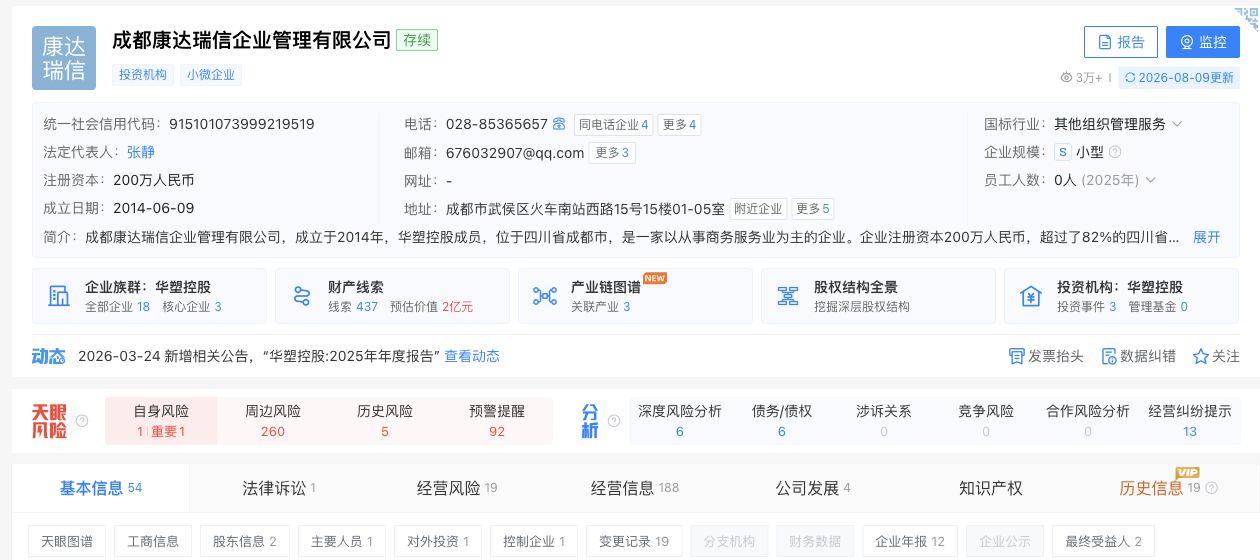
Task: Select 预警提醒 92 risk tab
Action: click(497, 421)
